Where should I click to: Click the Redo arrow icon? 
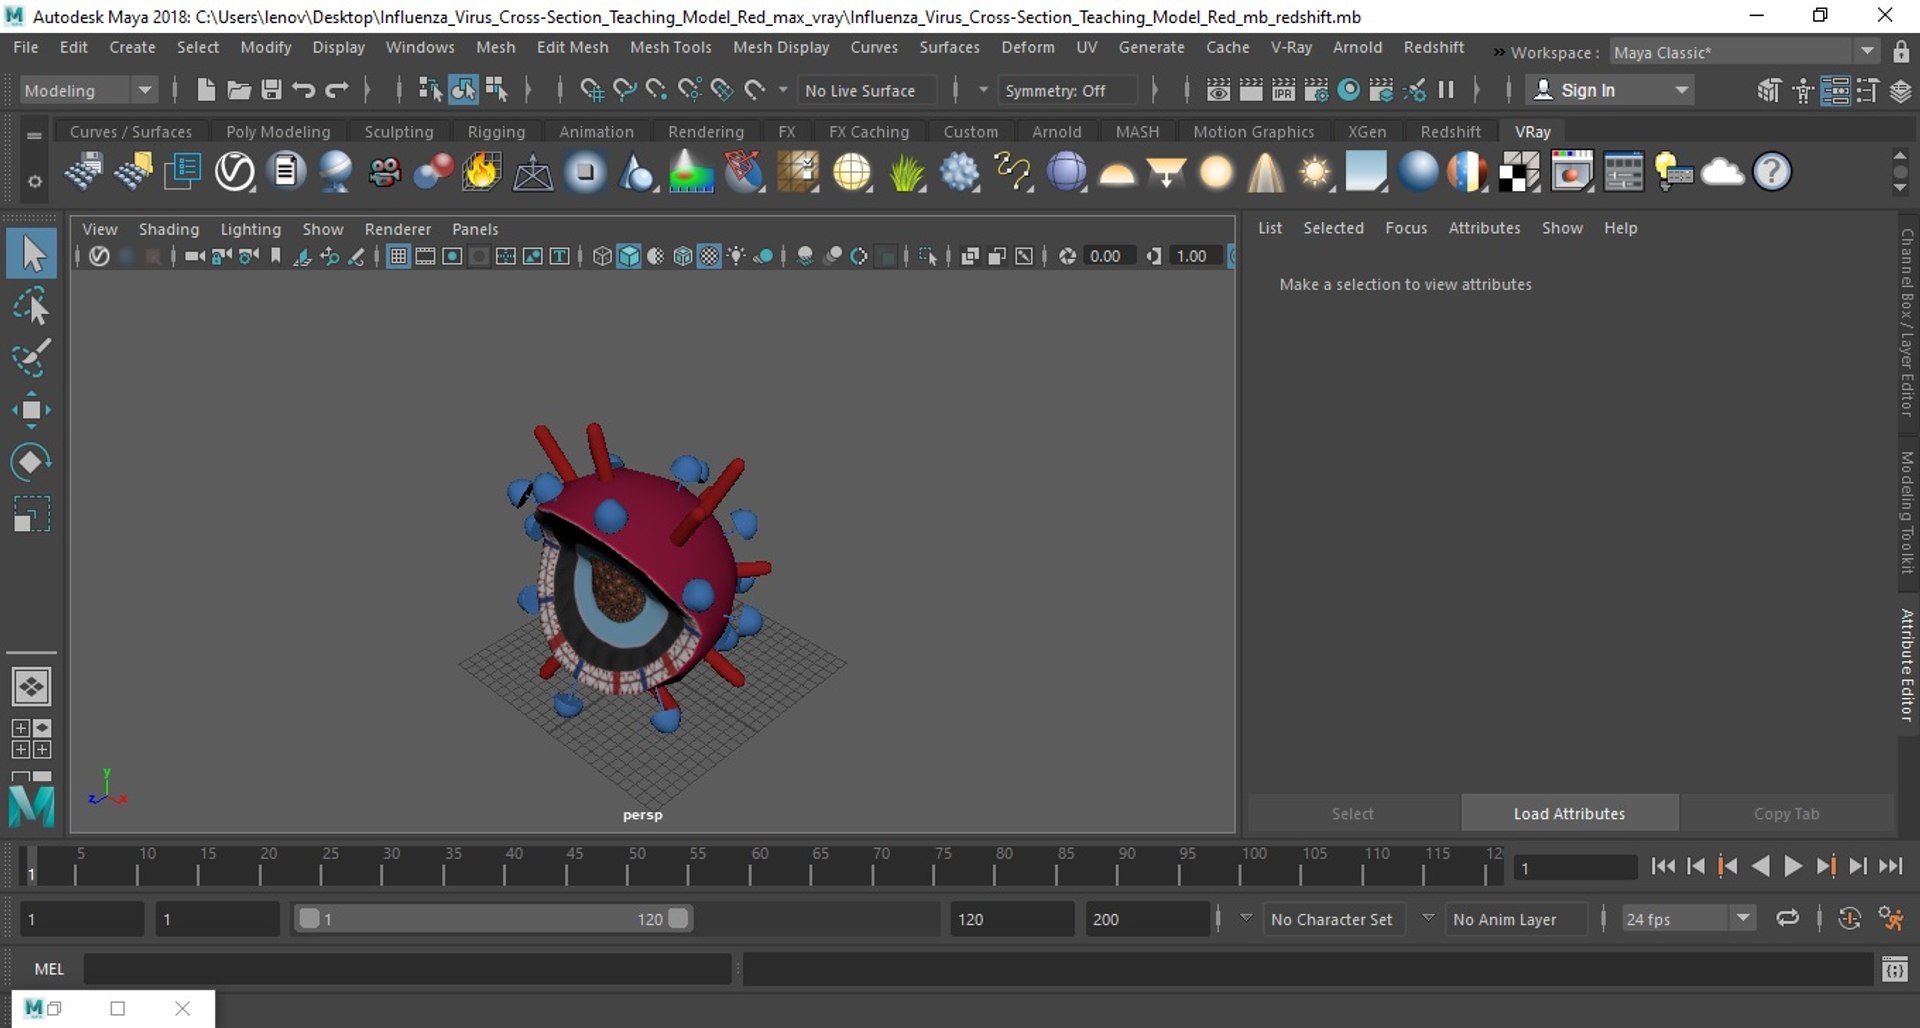[x=337, y=90]
